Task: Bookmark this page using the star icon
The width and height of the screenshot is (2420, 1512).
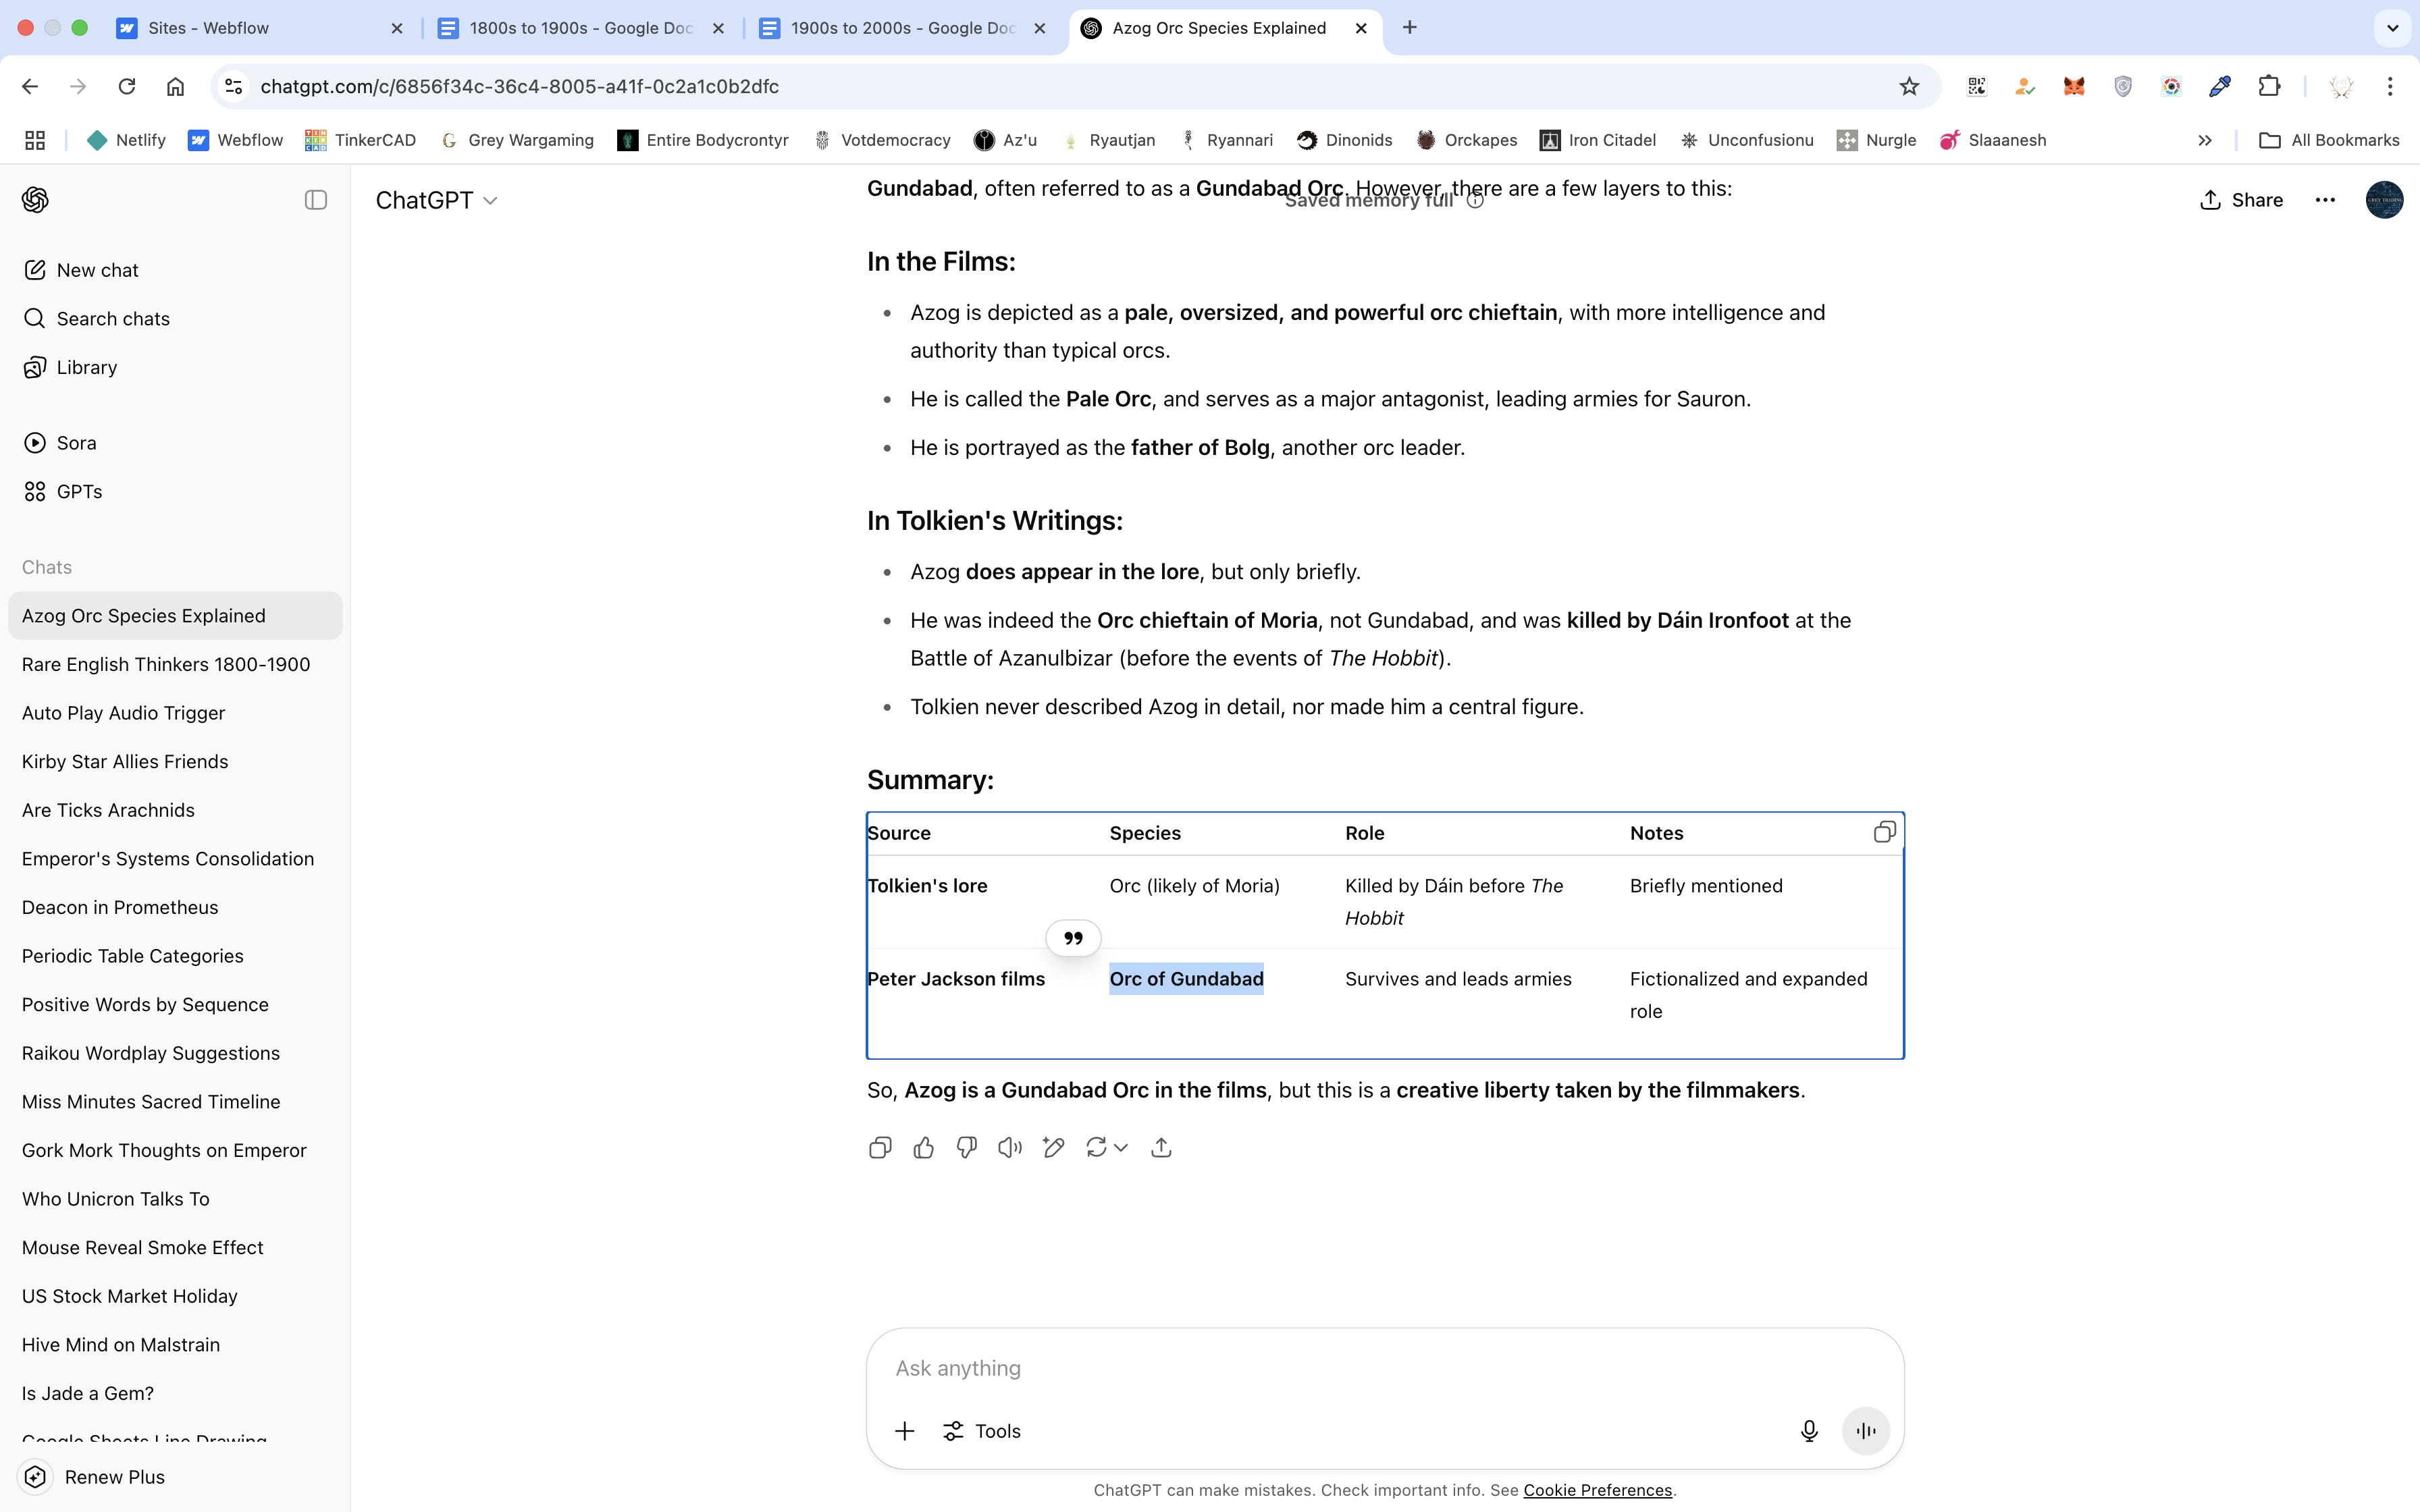Action: [x=1909, y=86]
